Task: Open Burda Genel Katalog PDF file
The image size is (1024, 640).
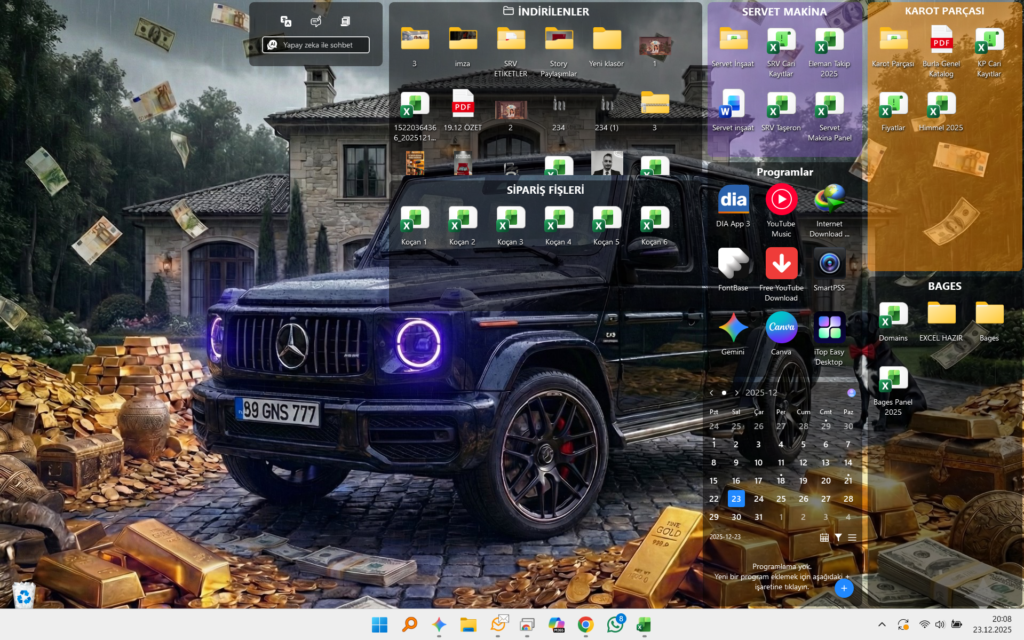Action: [x=941, y=39]
